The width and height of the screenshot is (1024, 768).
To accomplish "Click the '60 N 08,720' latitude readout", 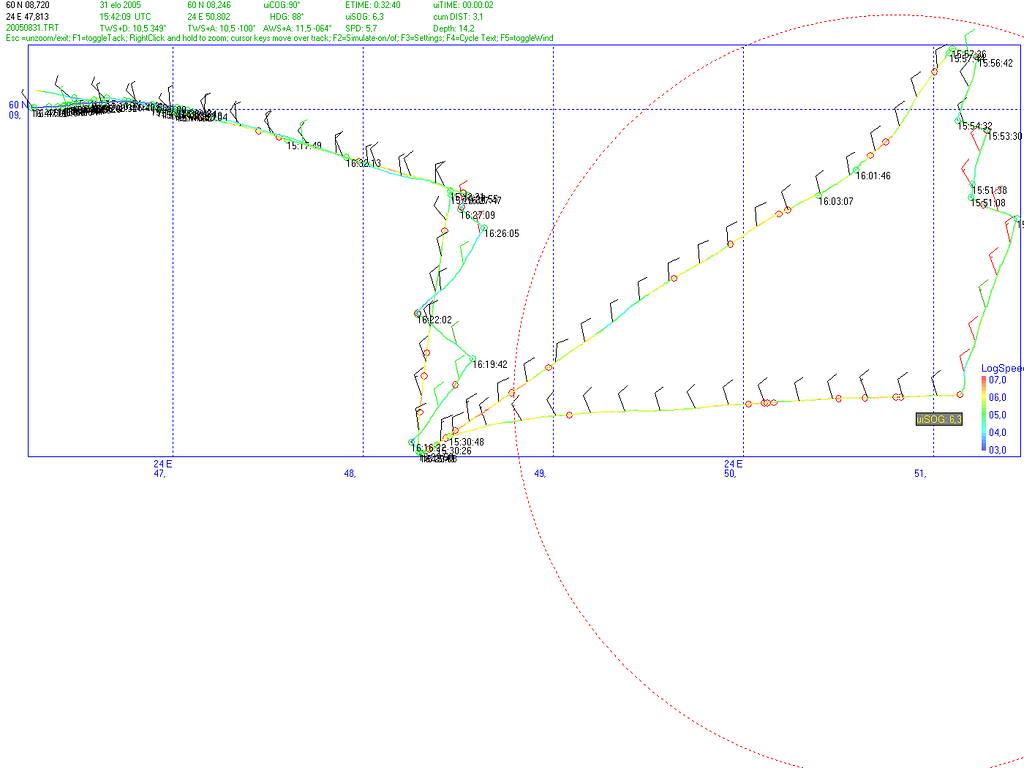I will tap(27, 5).
